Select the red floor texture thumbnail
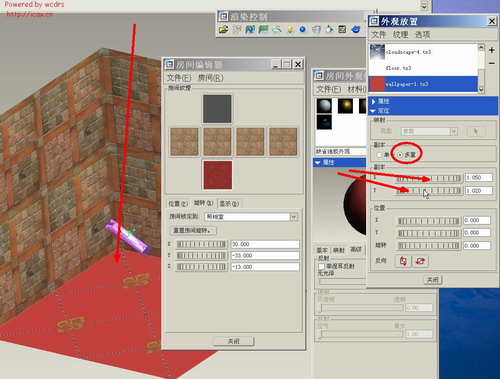 coord(218,175)
